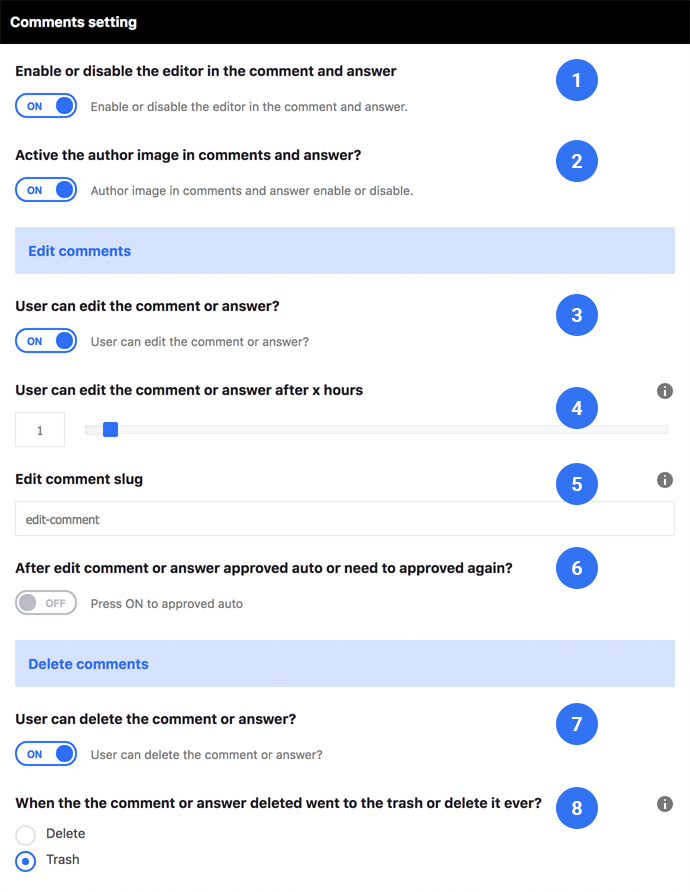The width and height of the screenshot is (690, 892).
Task: Click the blue number 2 badge
Action: point(577,161)
